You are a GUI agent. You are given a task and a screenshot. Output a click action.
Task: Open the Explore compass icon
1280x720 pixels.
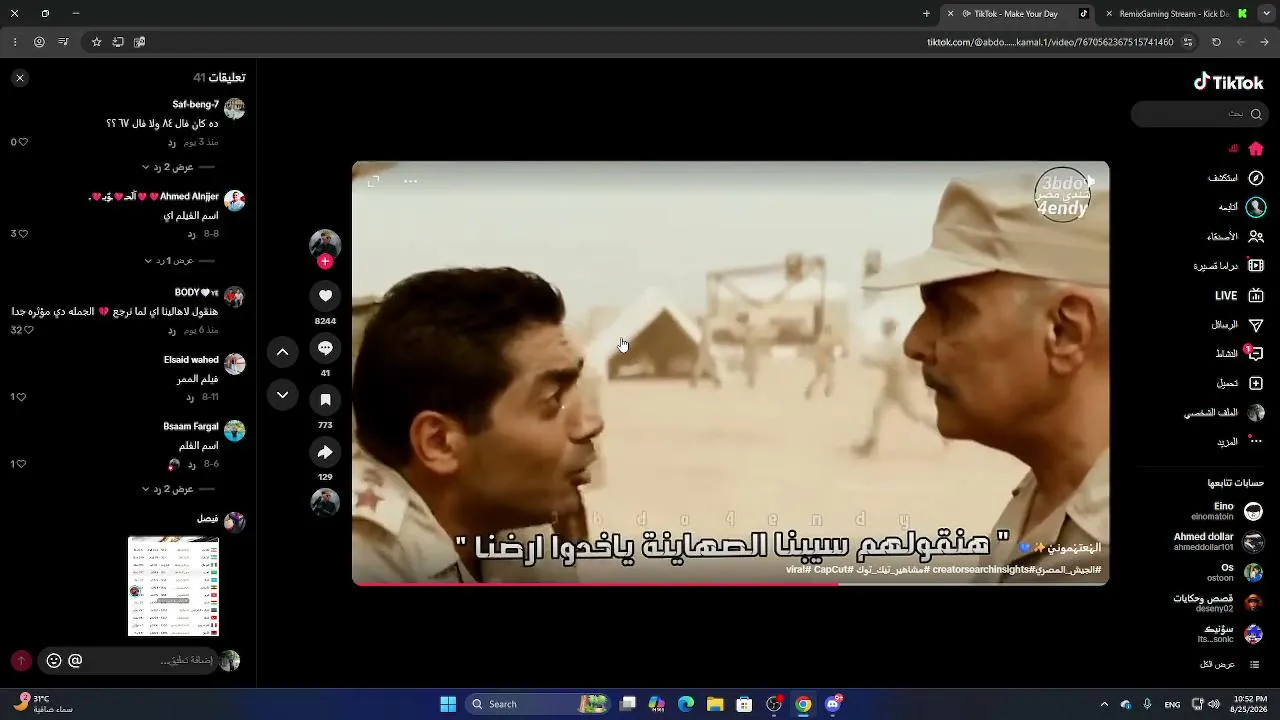point(1256,178)
